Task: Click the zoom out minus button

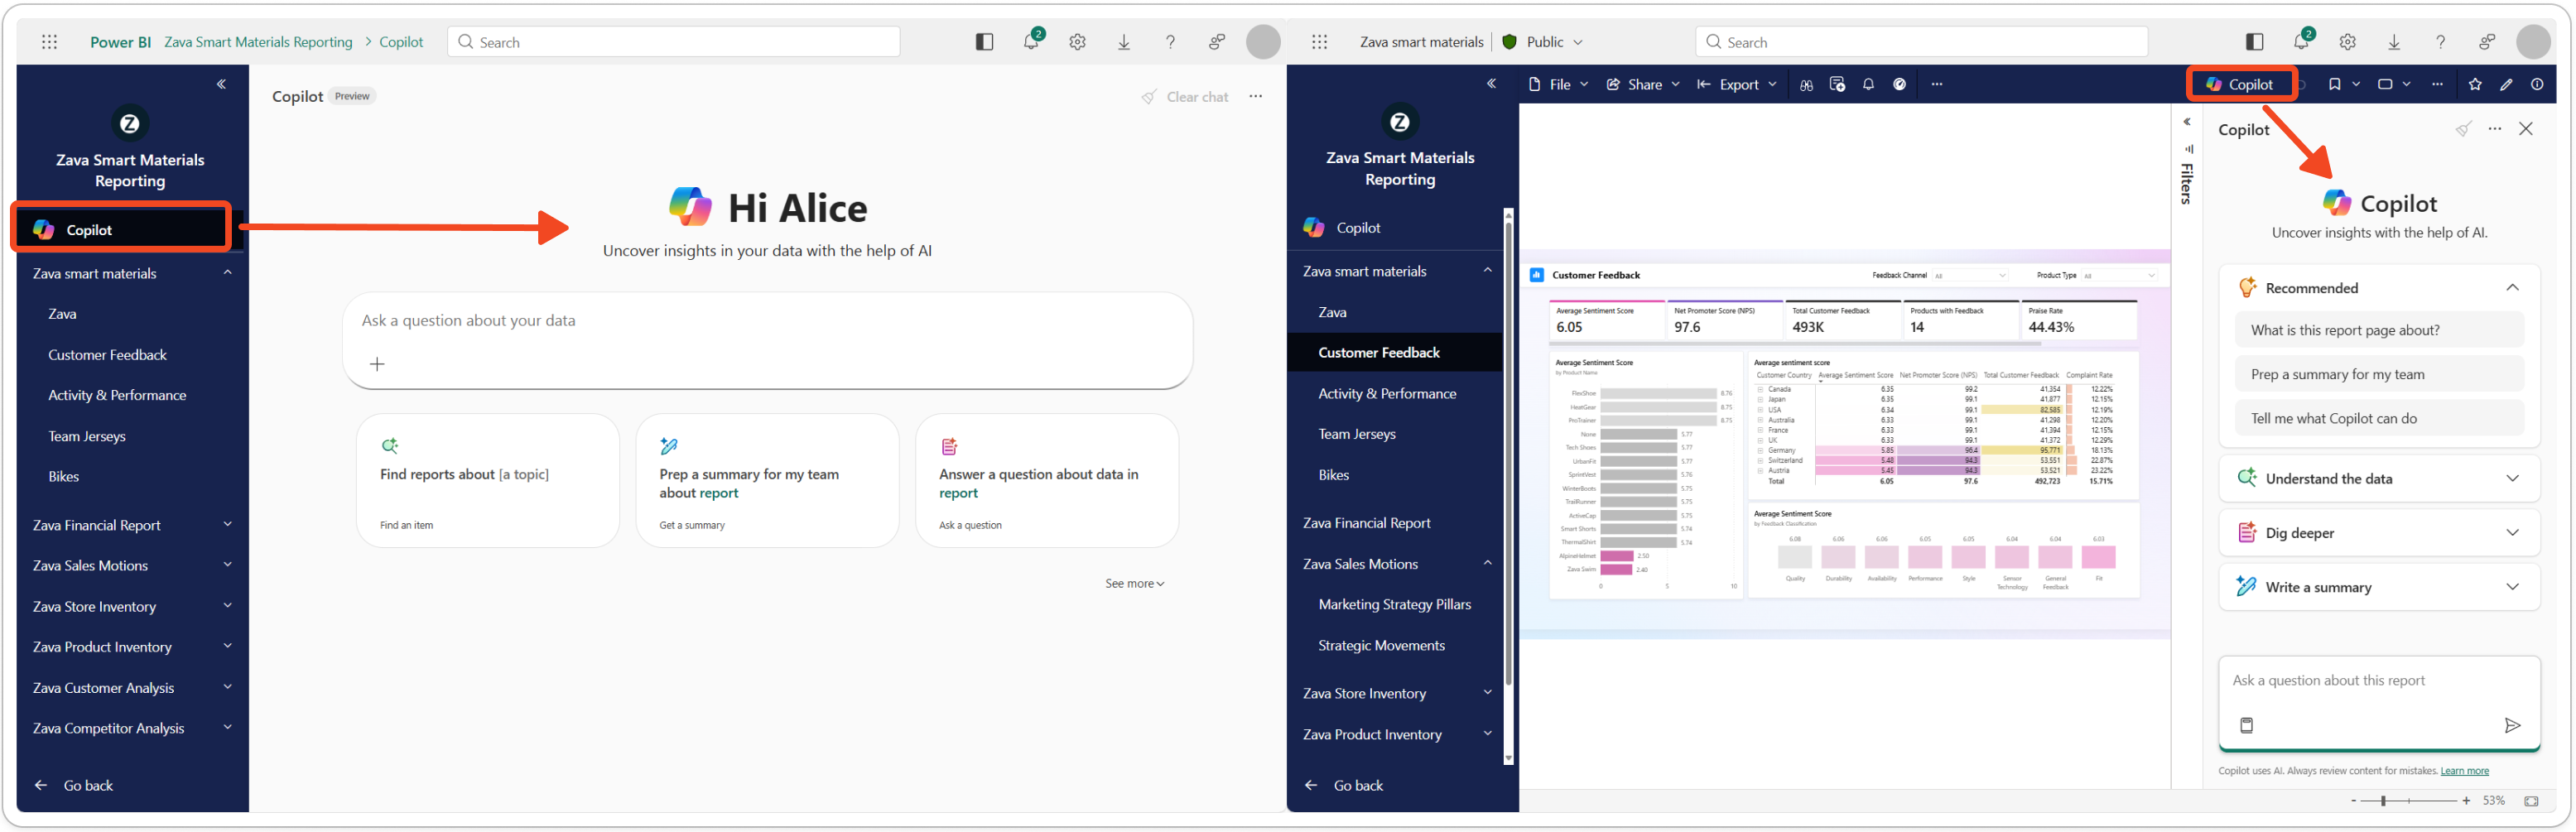Action: point(2353,801)
